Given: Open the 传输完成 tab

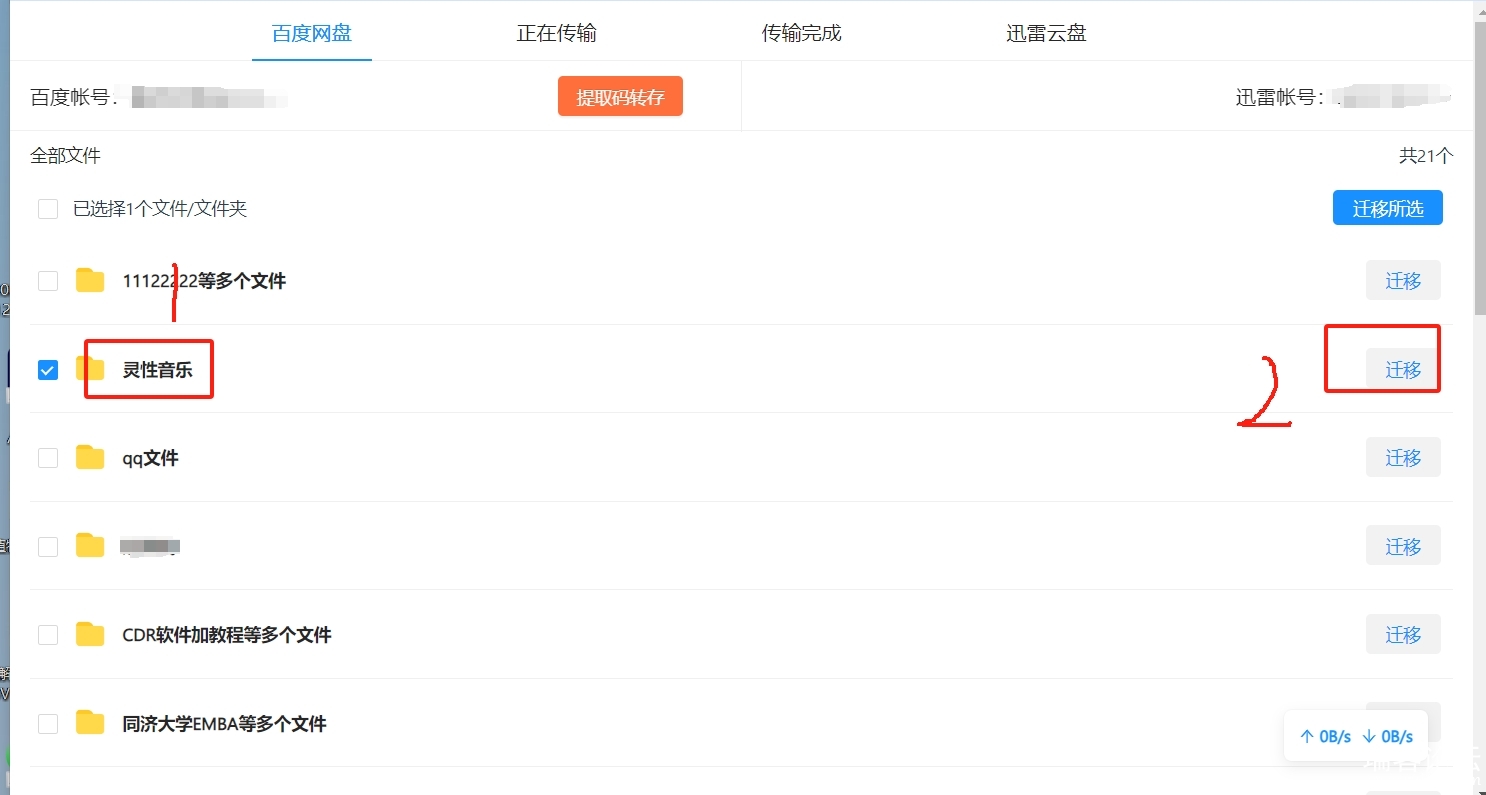Looking at the screenshot, I should tap(801, 33).
